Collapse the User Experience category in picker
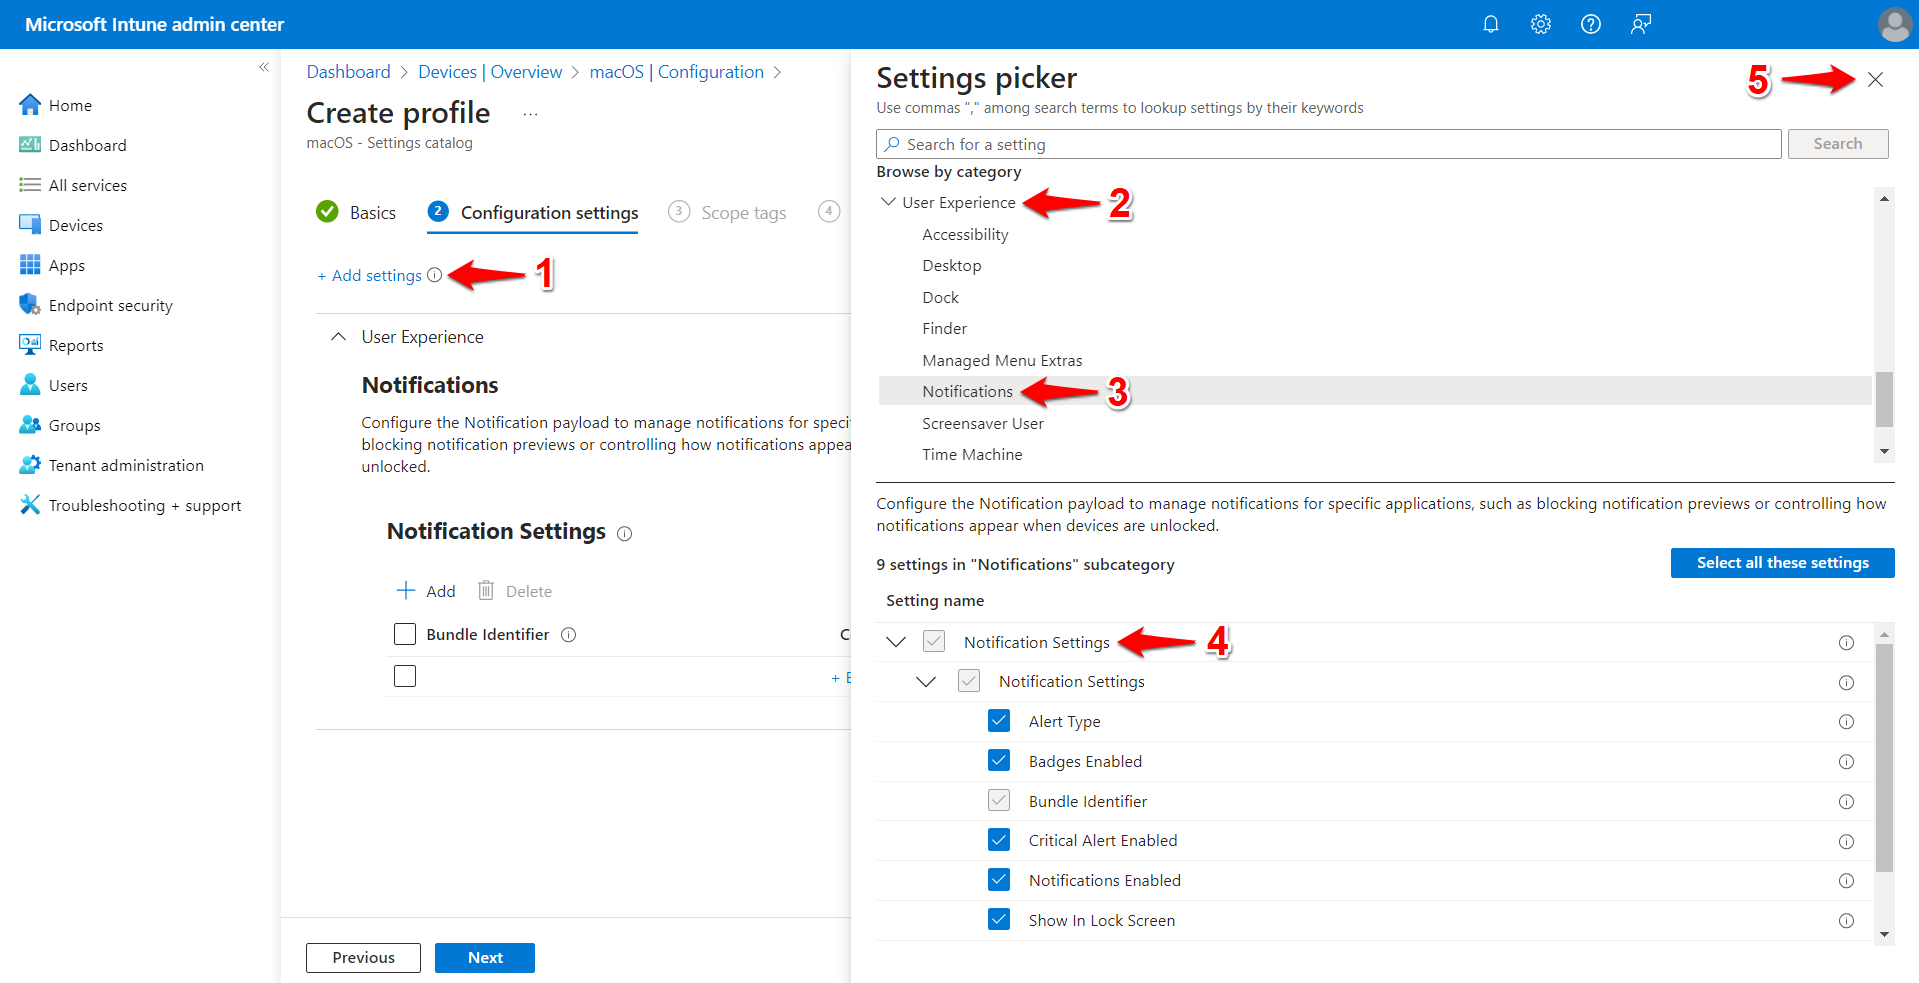 [888, 202]
